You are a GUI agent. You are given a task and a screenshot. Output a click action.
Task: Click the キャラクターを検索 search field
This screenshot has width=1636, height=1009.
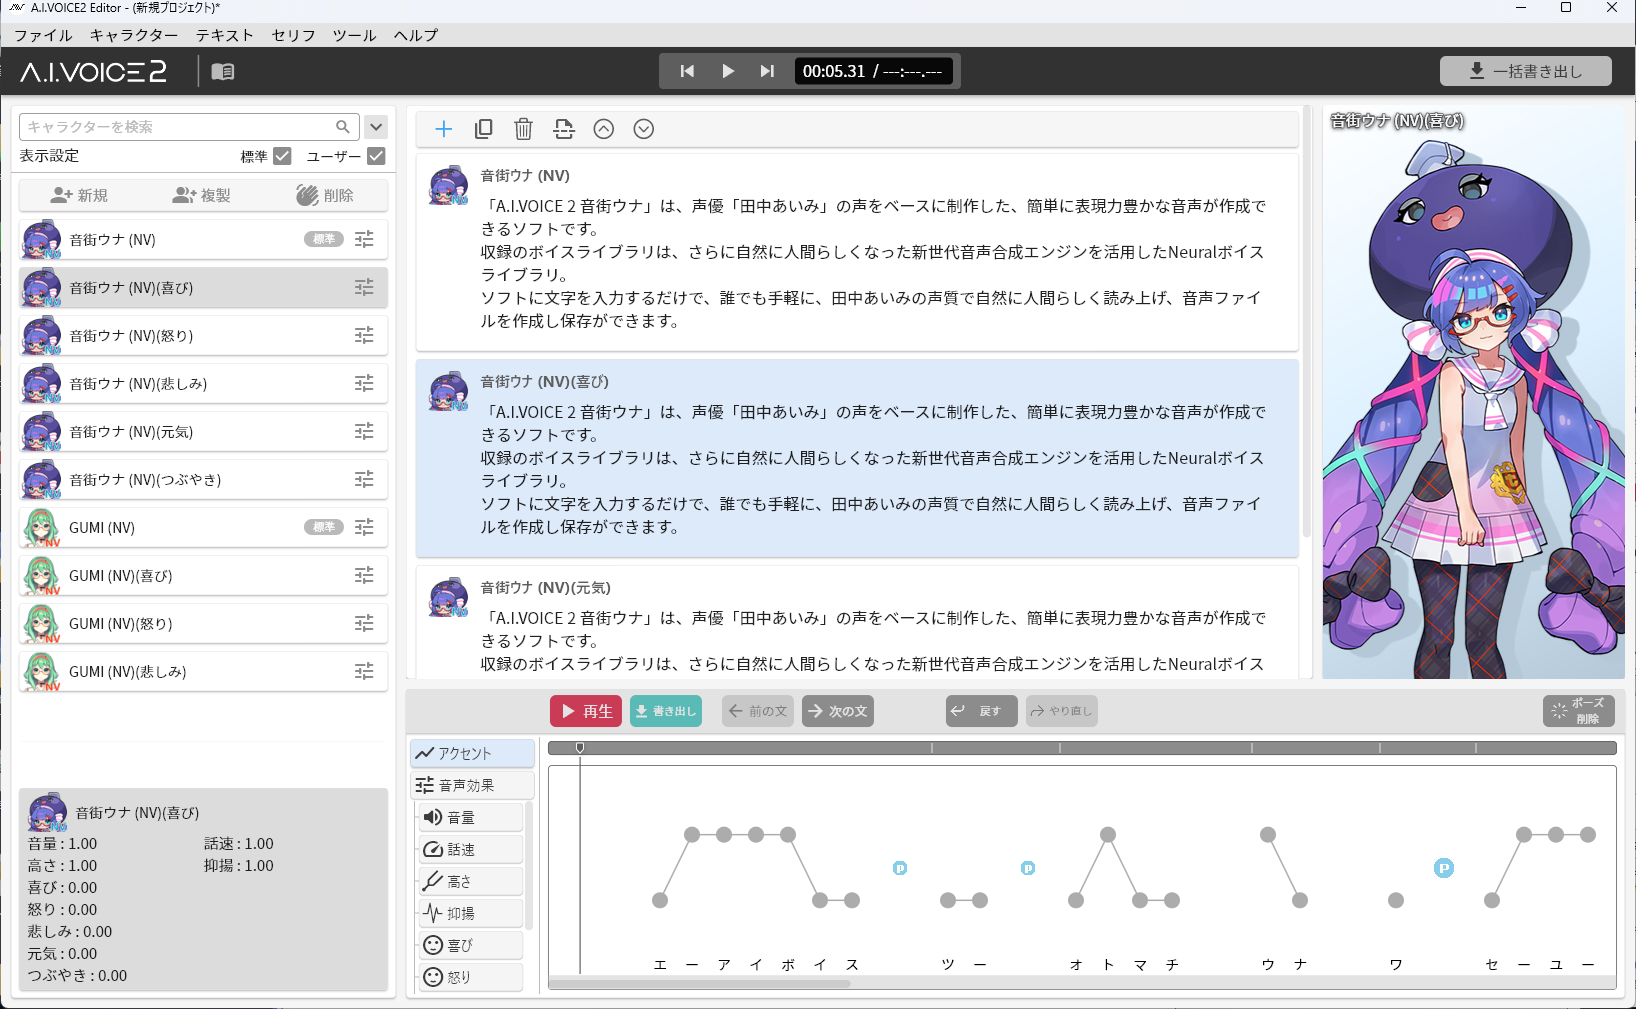pyautogui.click(x=189, y=127)
